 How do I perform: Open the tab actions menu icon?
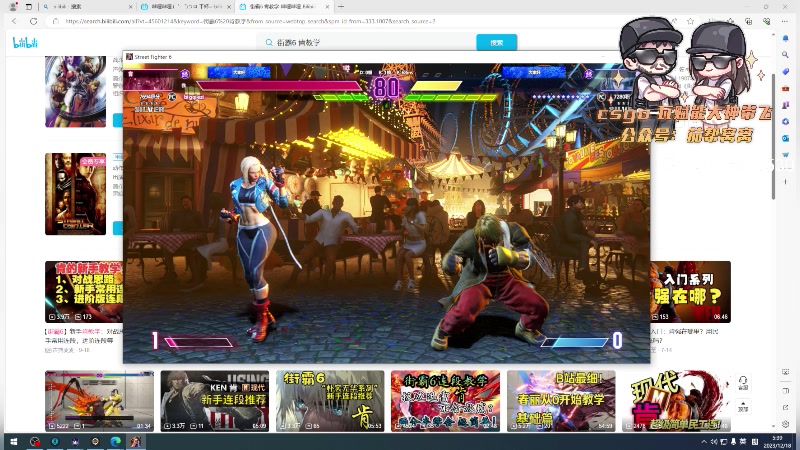pyautogui.click(x=29, y=7)
